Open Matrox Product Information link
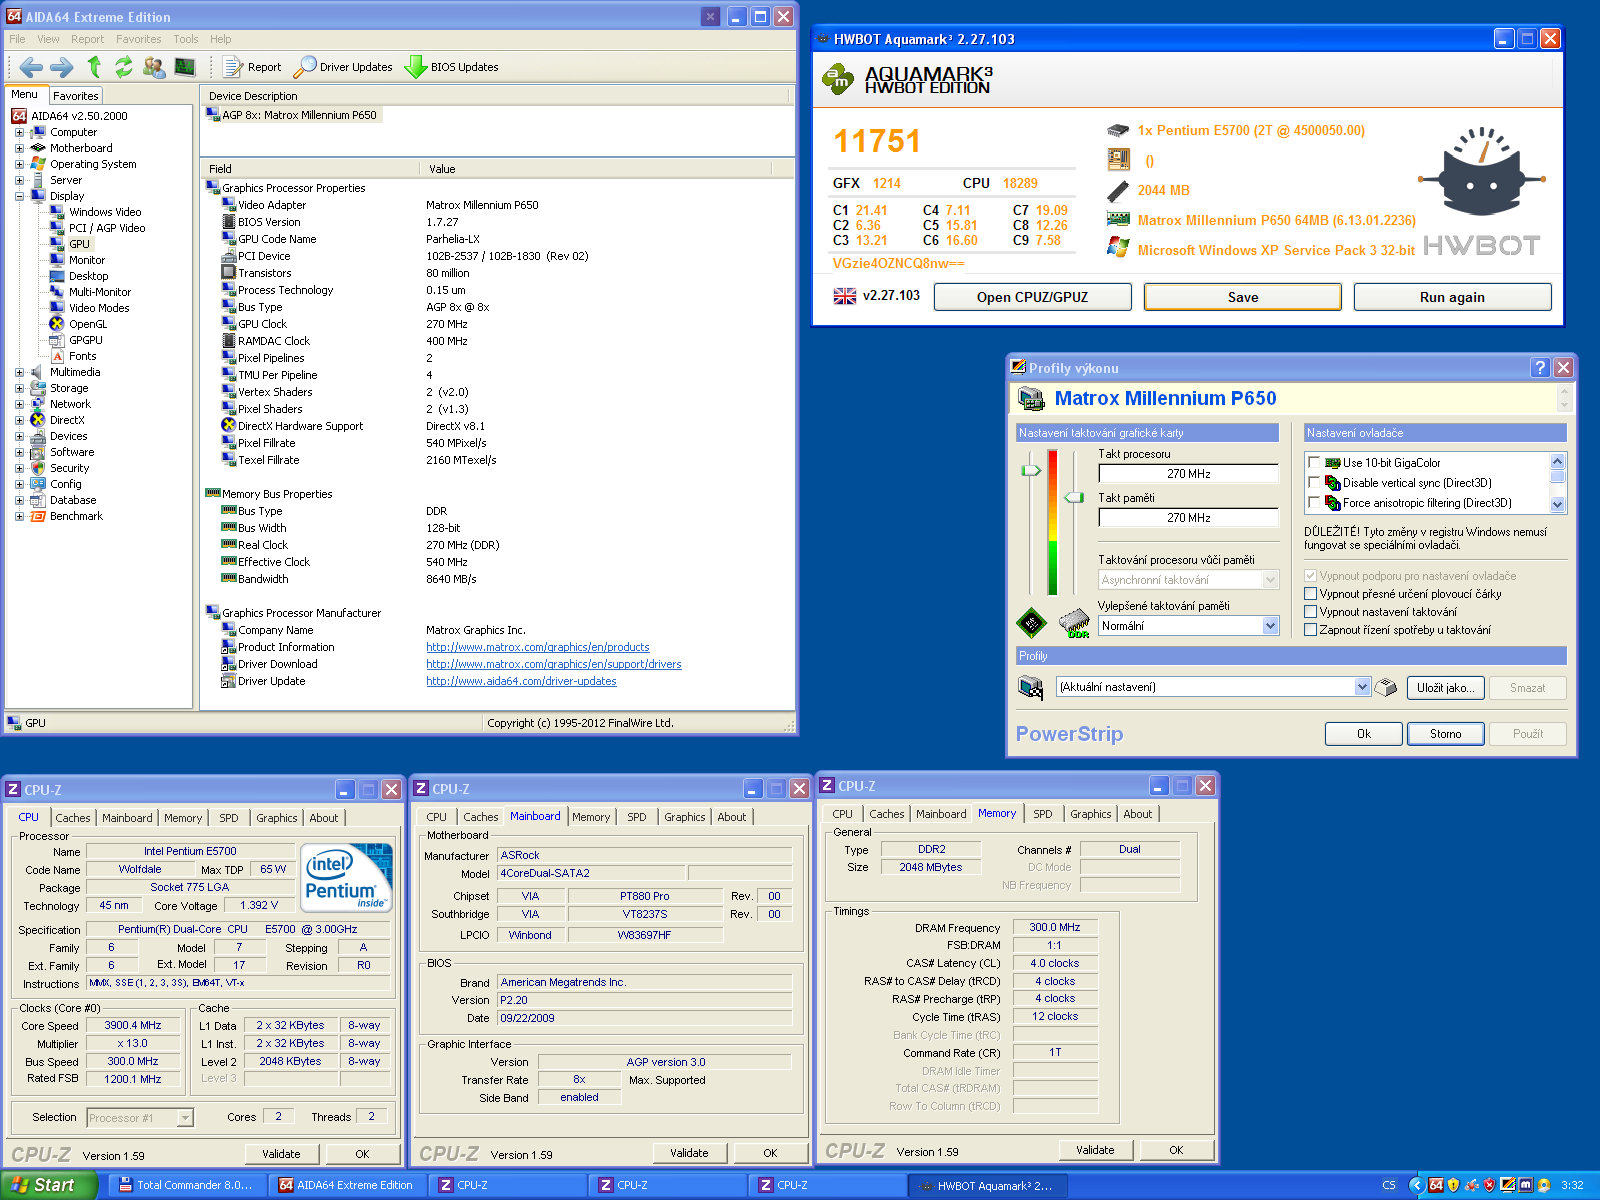 [x=537, y=647]
